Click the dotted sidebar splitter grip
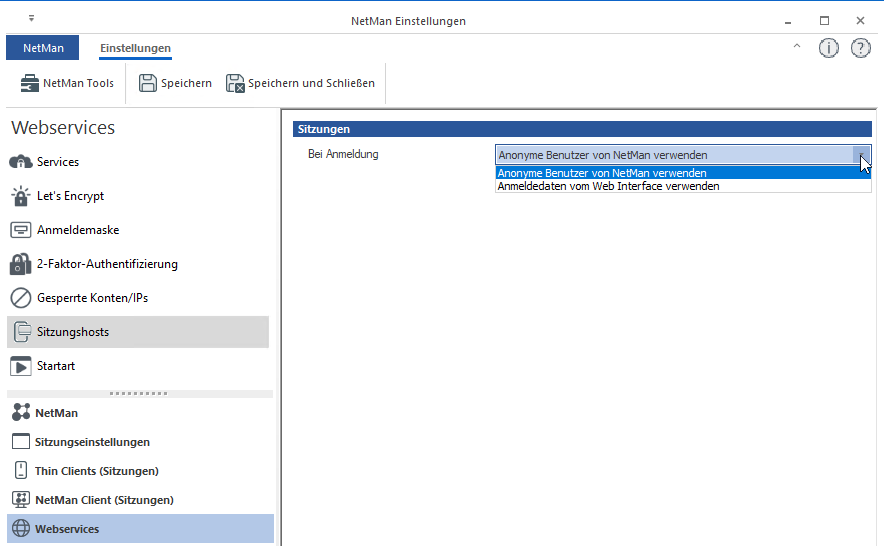 pyautogui.click(x=139, y=393)
